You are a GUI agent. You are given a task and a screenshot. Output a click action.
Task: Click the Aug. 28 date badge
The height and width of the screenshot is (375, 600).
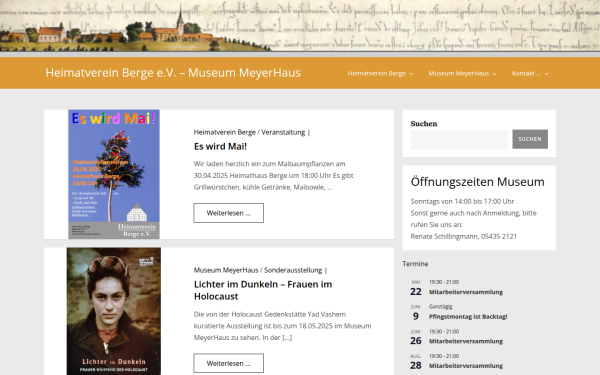pos(416,362)
